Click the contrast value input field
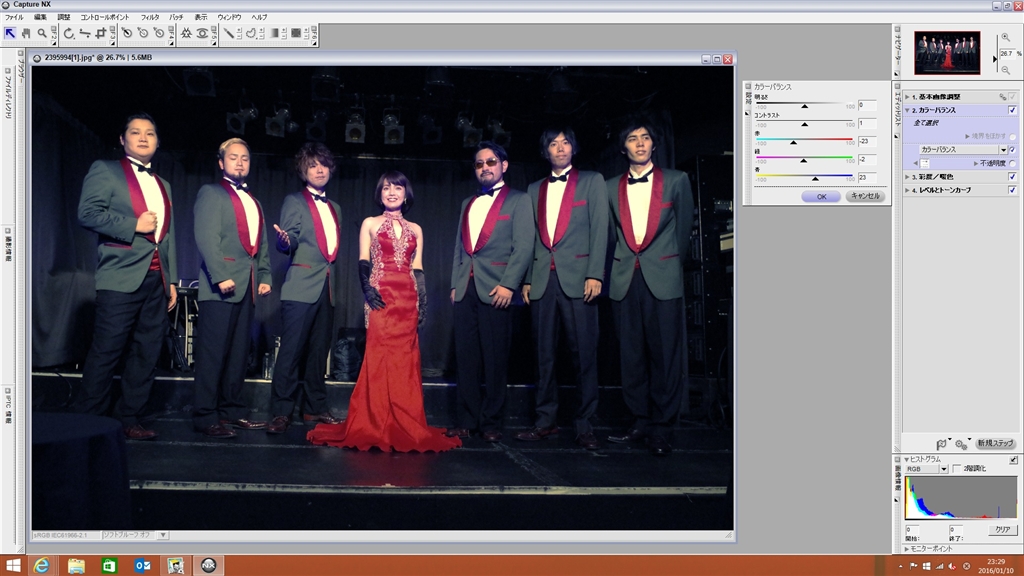The width and height of the screenshot is (1024, 576). [866, 123]
